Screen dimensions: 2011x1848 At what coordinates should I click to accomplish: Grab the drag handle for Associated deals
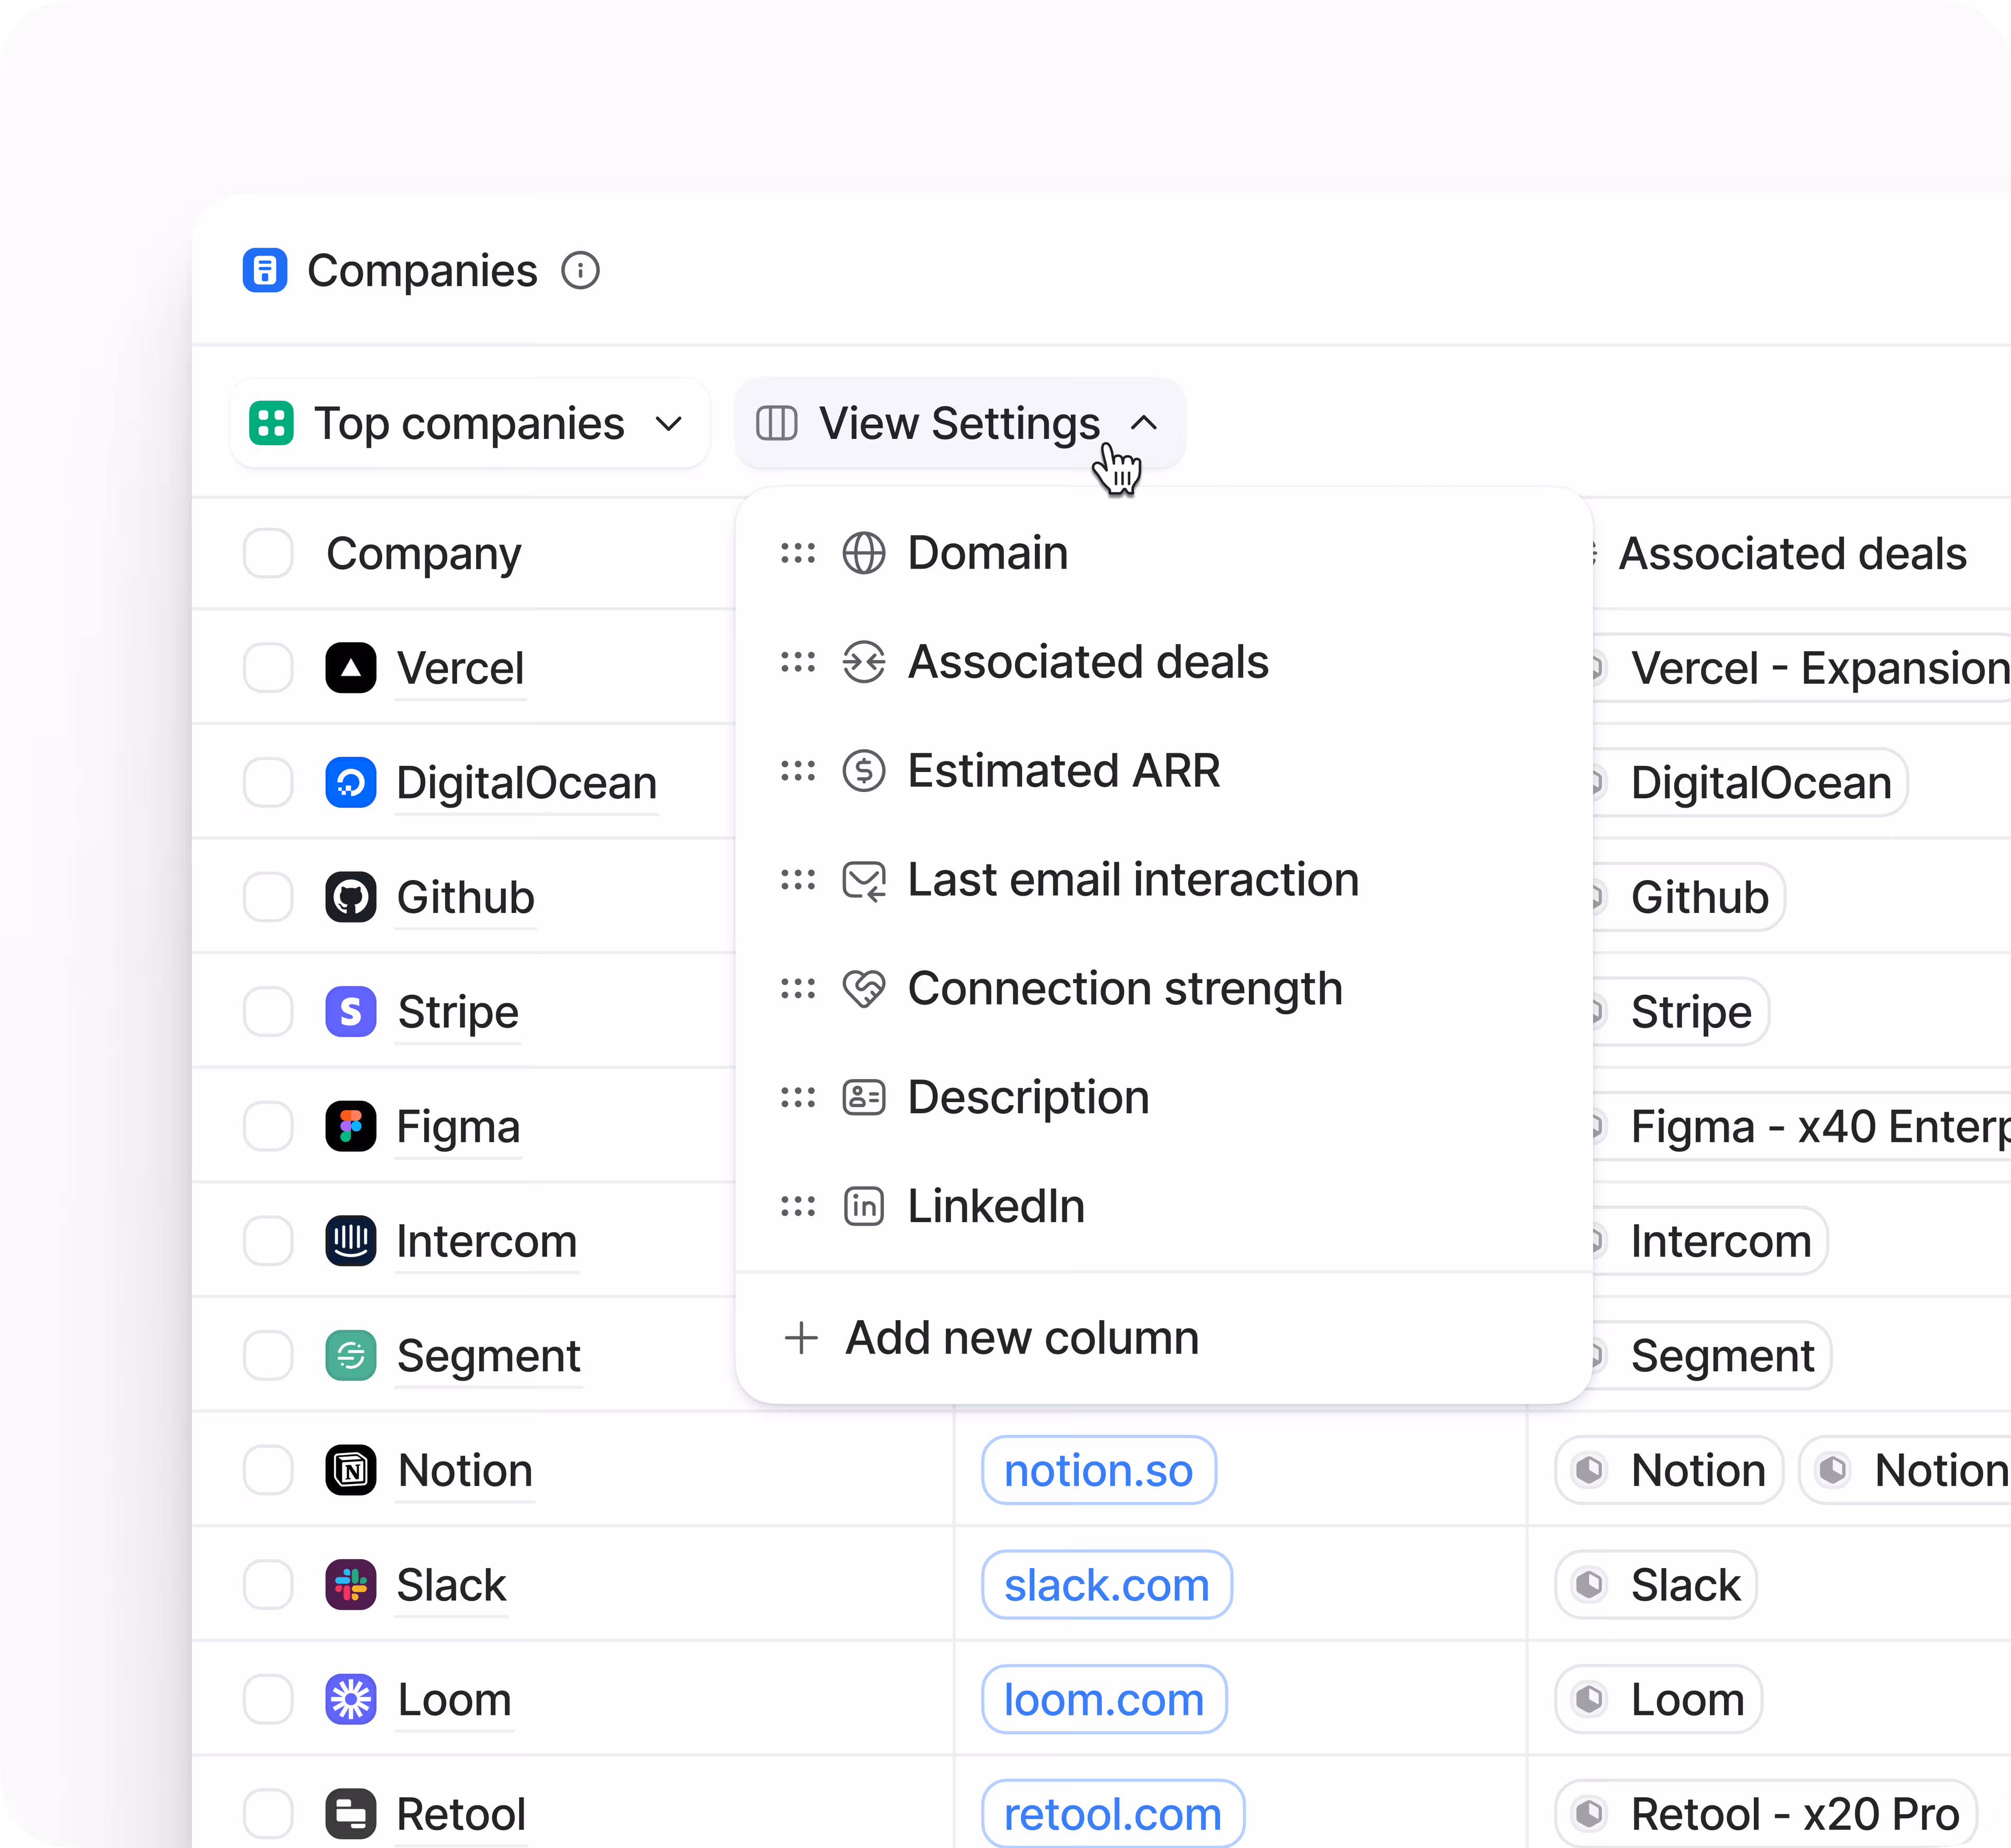tap(798, 662)
